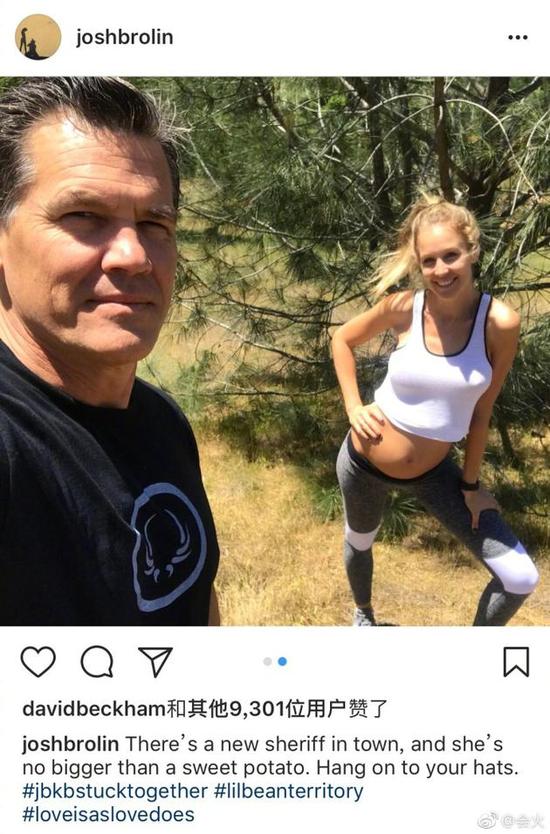Open the #loveisaslovedoes hashtag

(x=109, y=814)
